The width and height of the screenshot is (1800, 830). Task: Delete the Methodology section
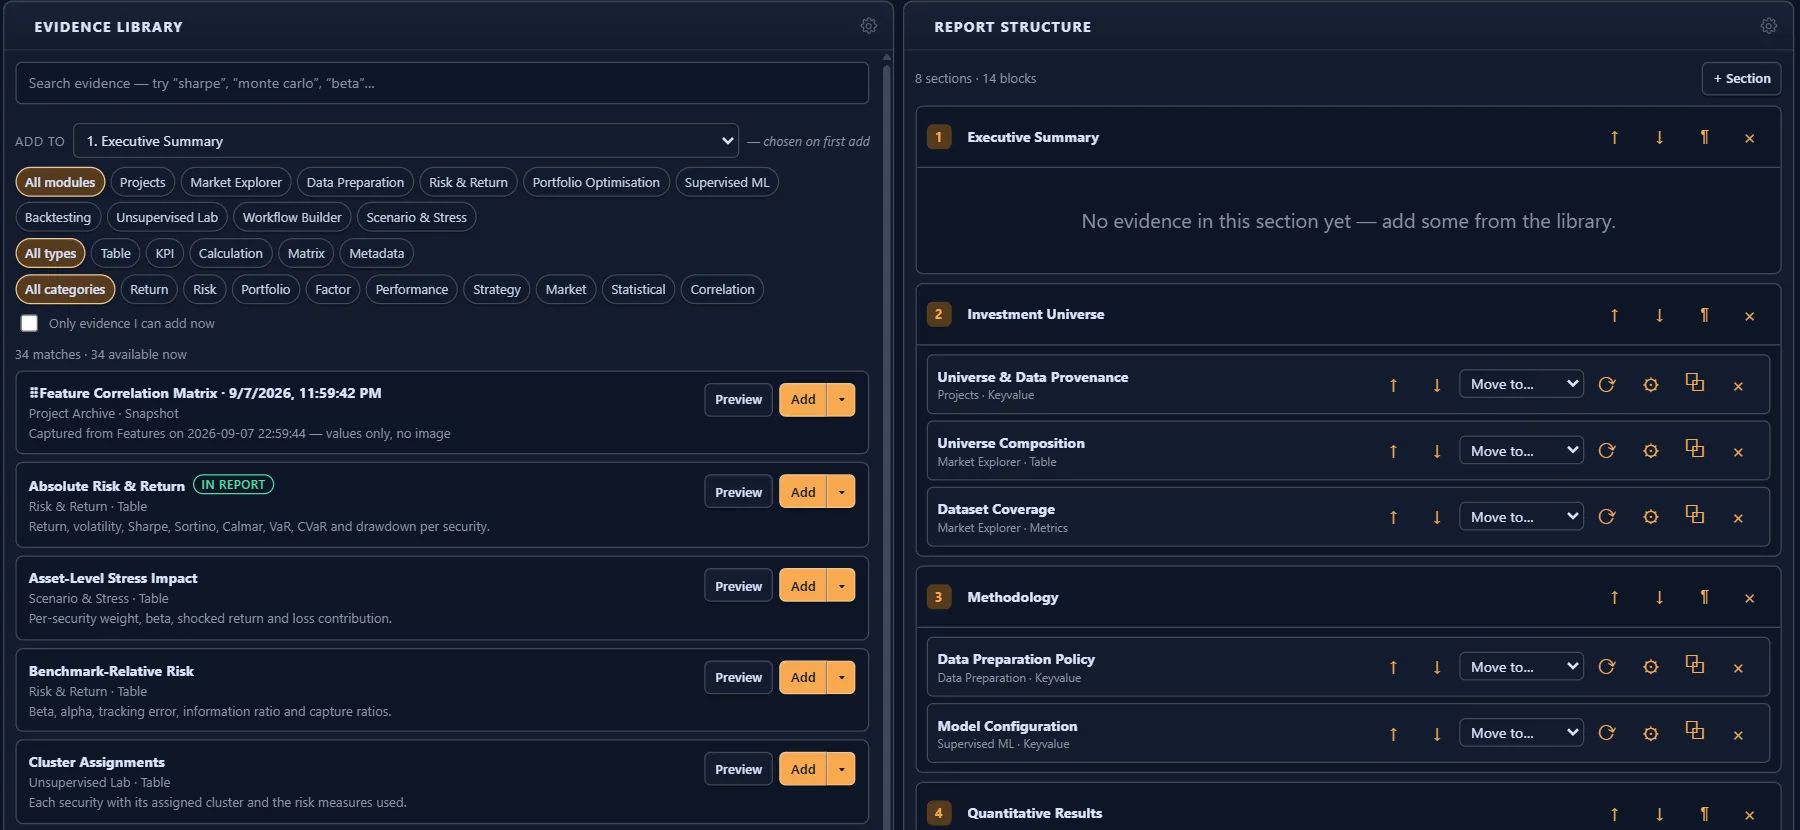pyautogui.click(x=1749, y=598)
